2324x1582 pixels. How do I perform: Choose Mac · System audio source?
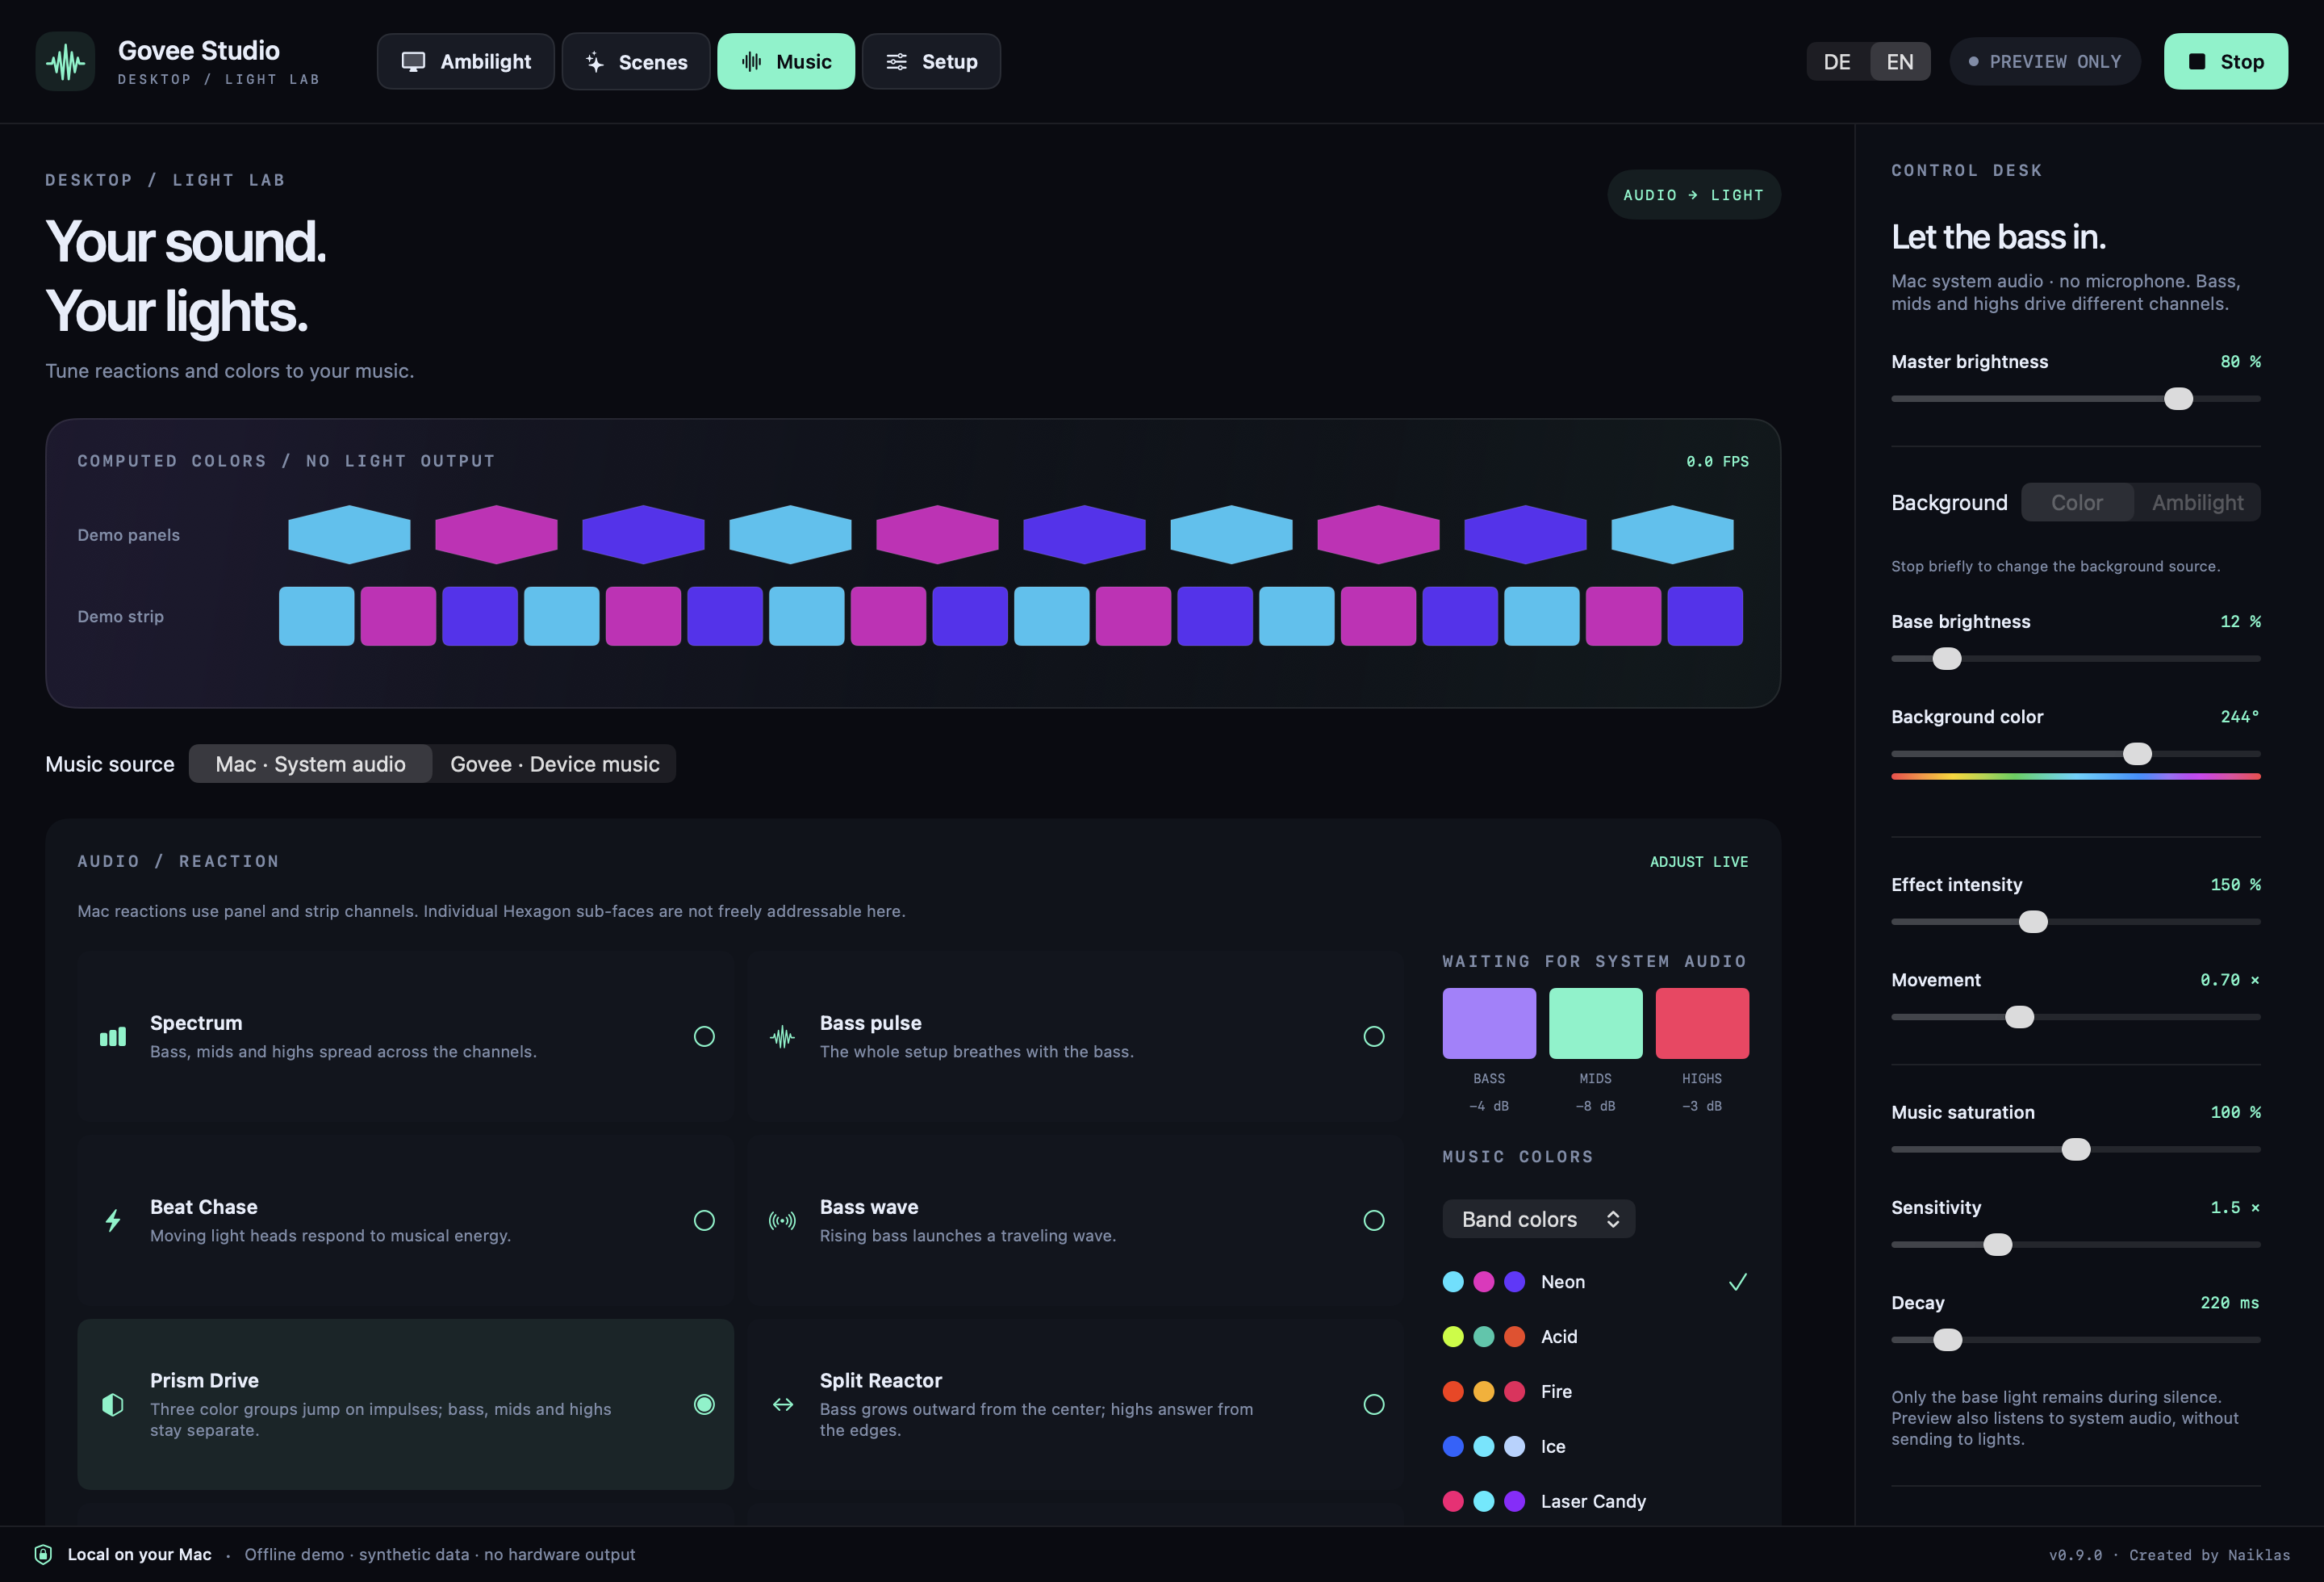[310, 764]
